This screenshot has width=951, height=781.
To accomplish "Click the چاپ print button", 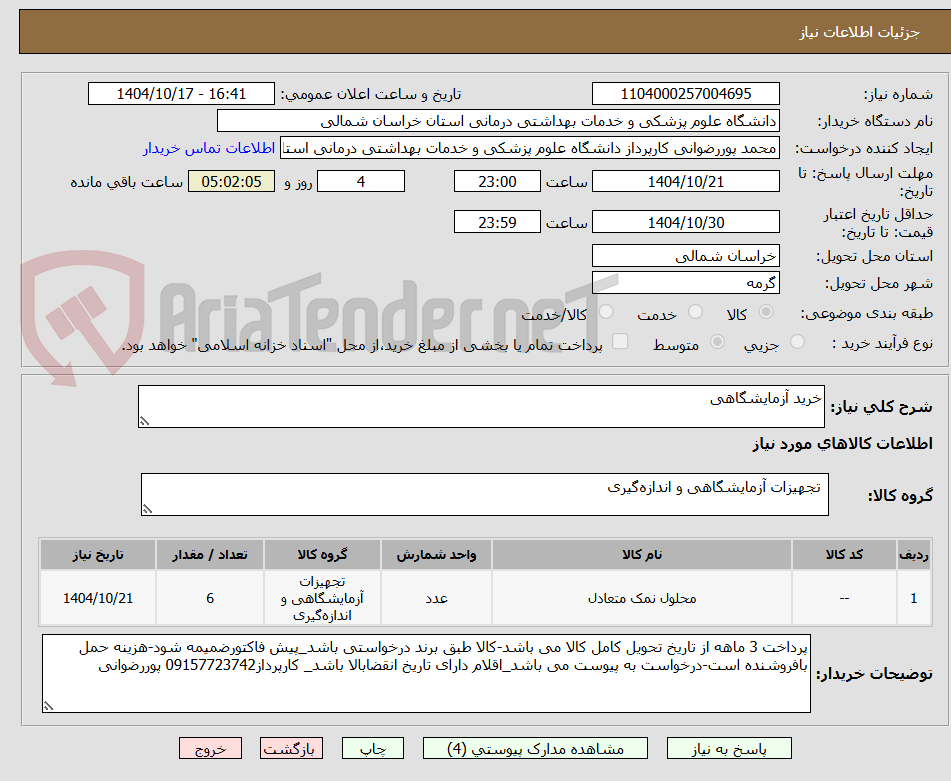I will point(373,748).
